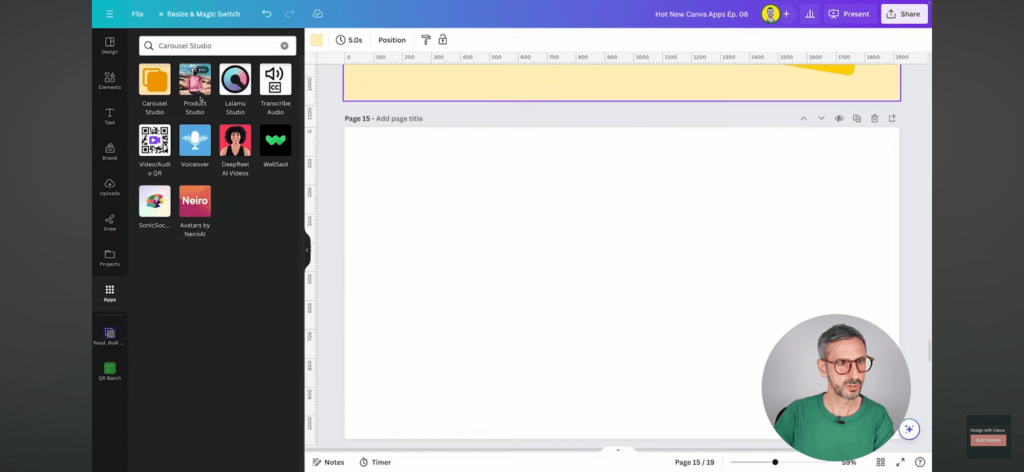This screenshot has width=1024, height=472.
Task: Delete Page 15 with trash icon
Action: (x=874, y=118)
